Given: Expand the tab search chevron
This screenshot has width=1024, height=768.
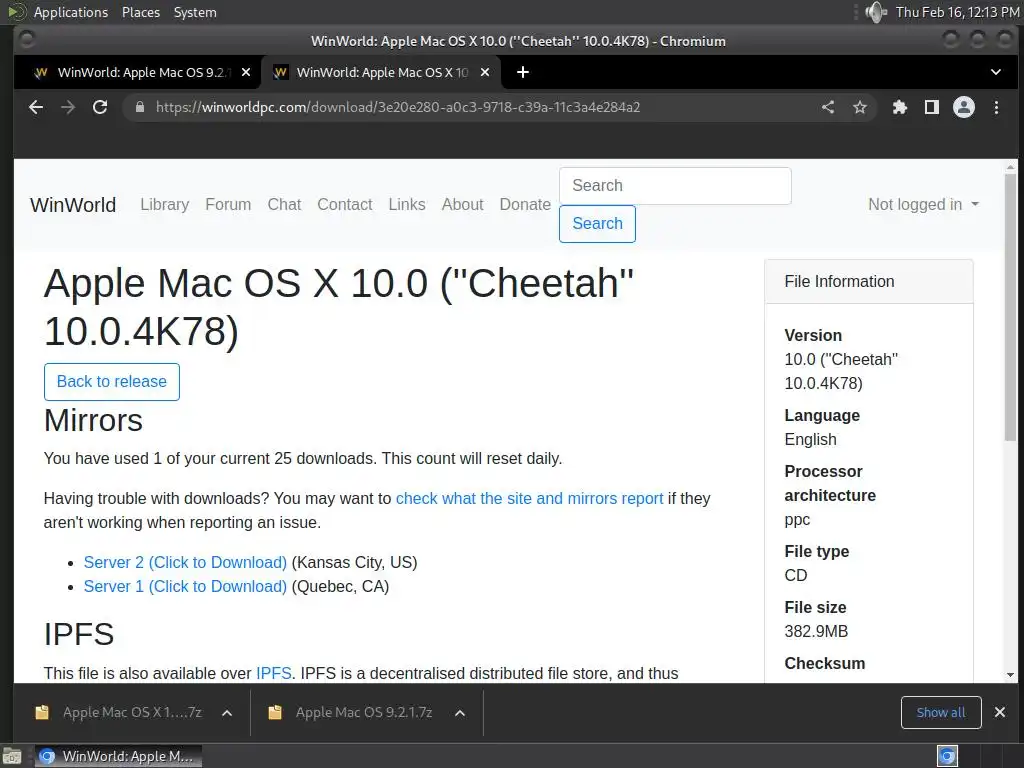Looking at the screenshot, I should (996, 72).
